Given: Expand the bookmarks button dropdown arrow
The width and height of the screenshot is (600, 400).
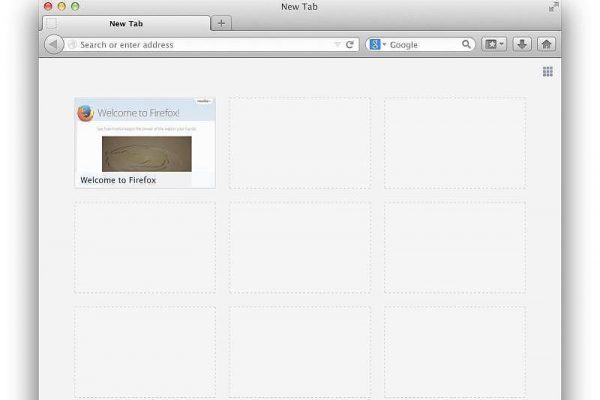Looking at the screenshot, I should [502, 44].
